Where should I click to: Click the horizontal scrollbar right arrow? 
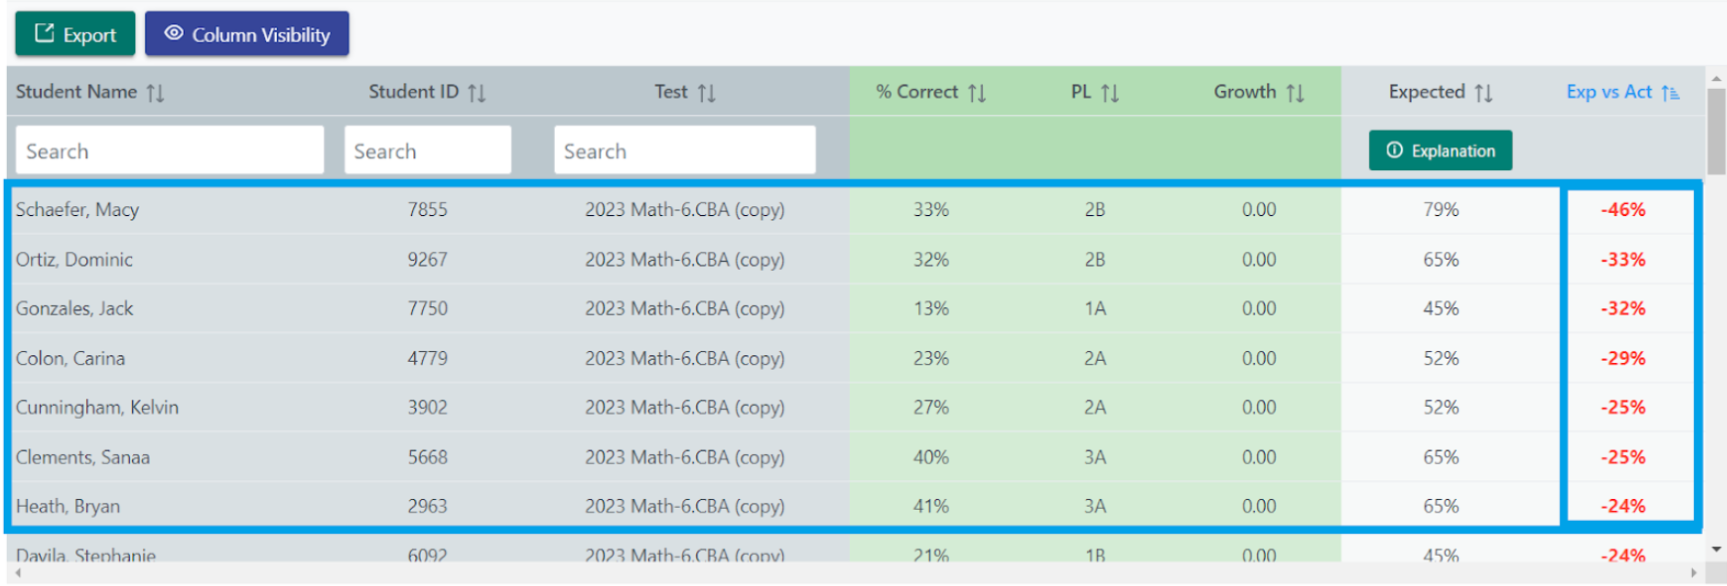click(1693, 573)
